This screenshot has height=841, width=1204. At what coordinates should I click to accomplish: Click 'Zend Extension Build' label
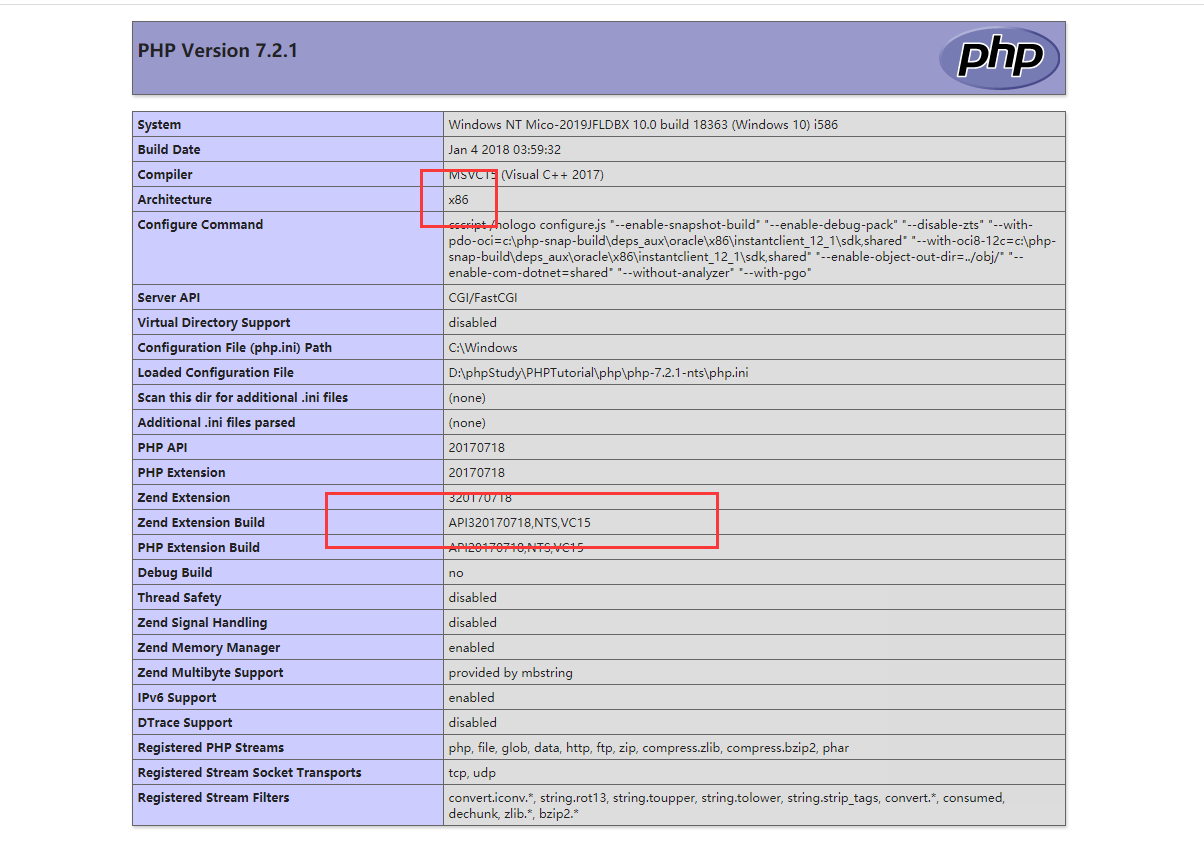tap(201, 523)
